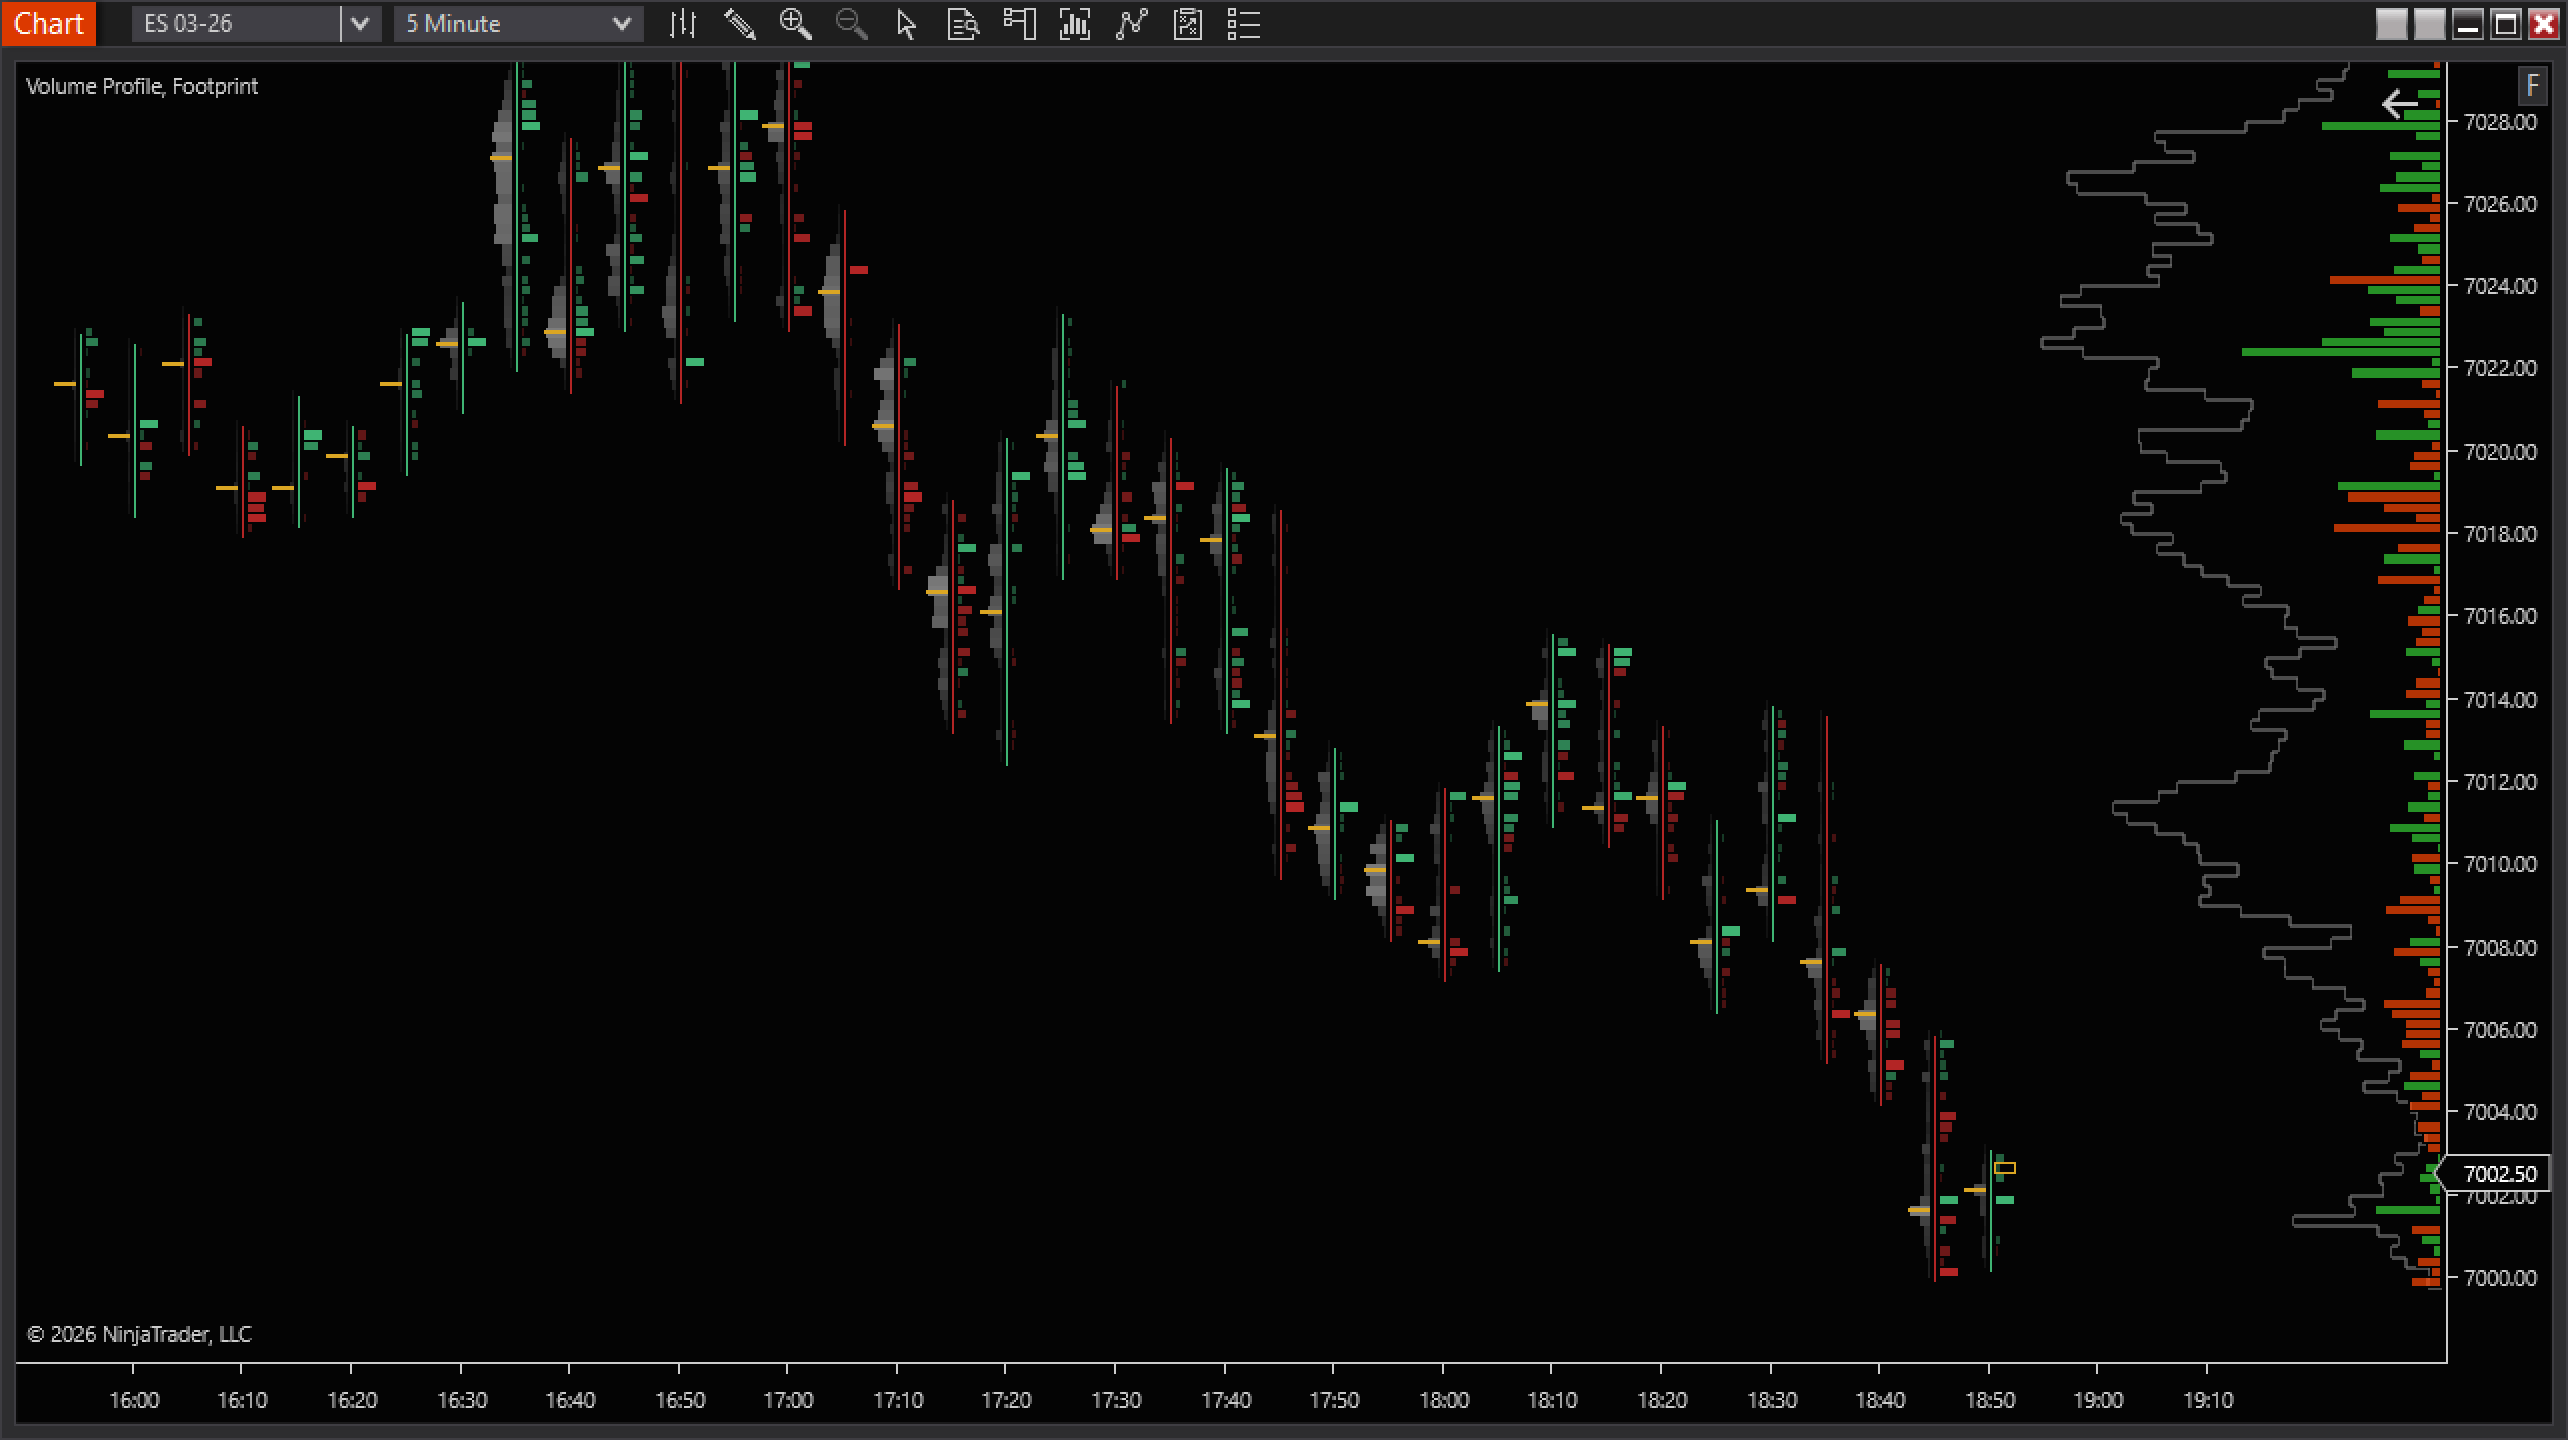
Task: Open the Properties list icon
Action: point(1243,24)
